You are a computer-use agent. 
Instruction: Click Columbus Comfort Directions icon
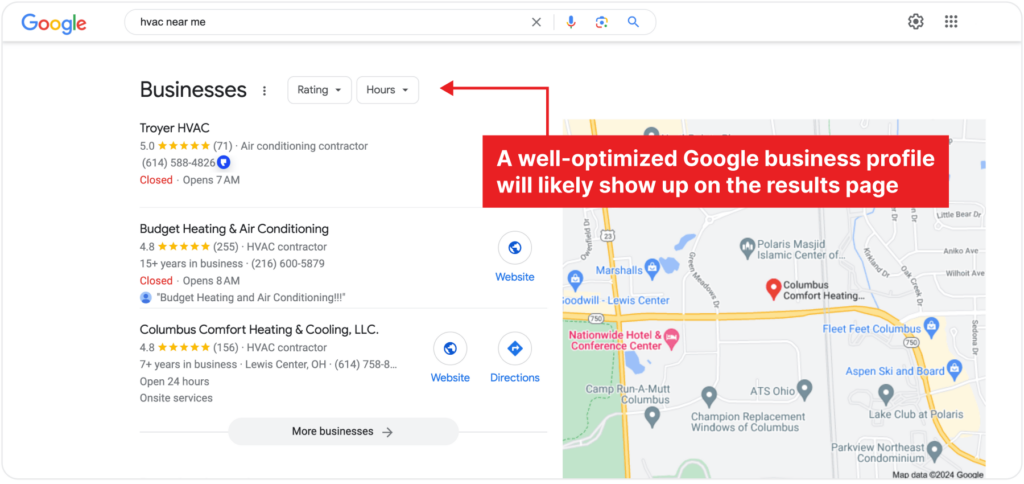(x=515, y=348)
